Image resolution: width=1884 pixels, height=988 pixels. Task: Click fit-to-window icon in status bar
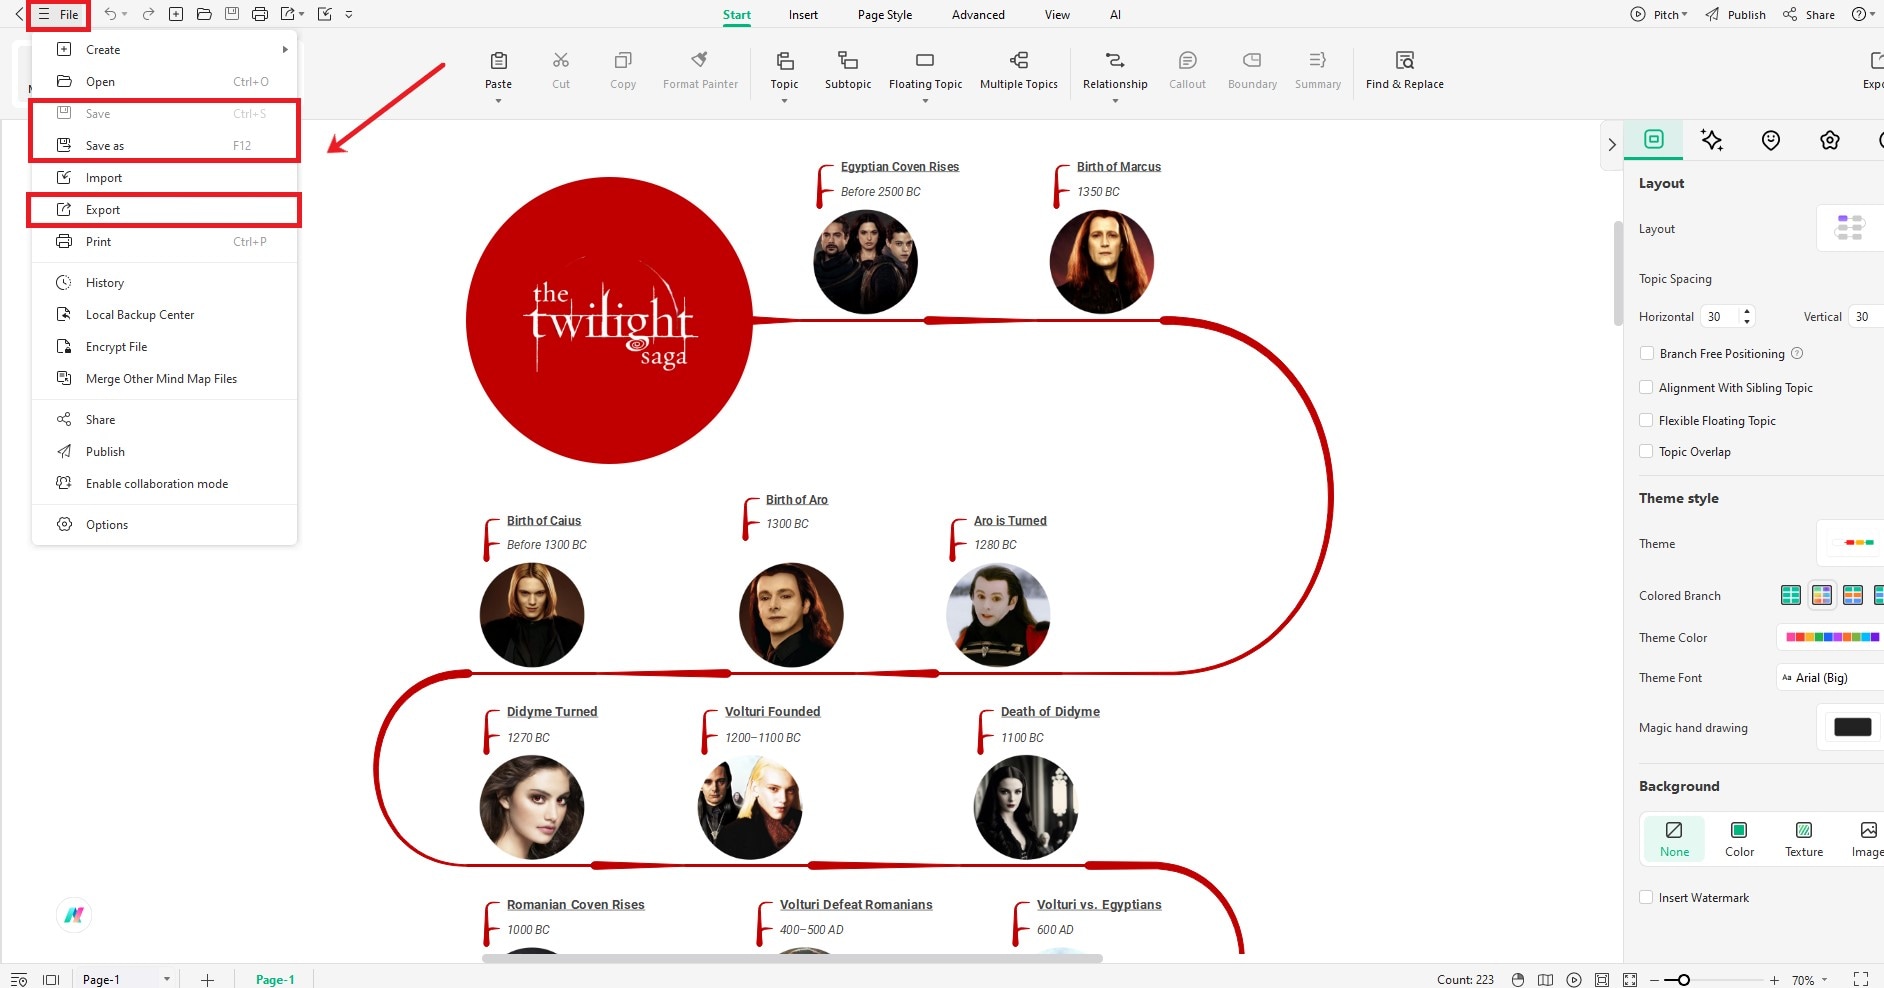pos(1602,980)
